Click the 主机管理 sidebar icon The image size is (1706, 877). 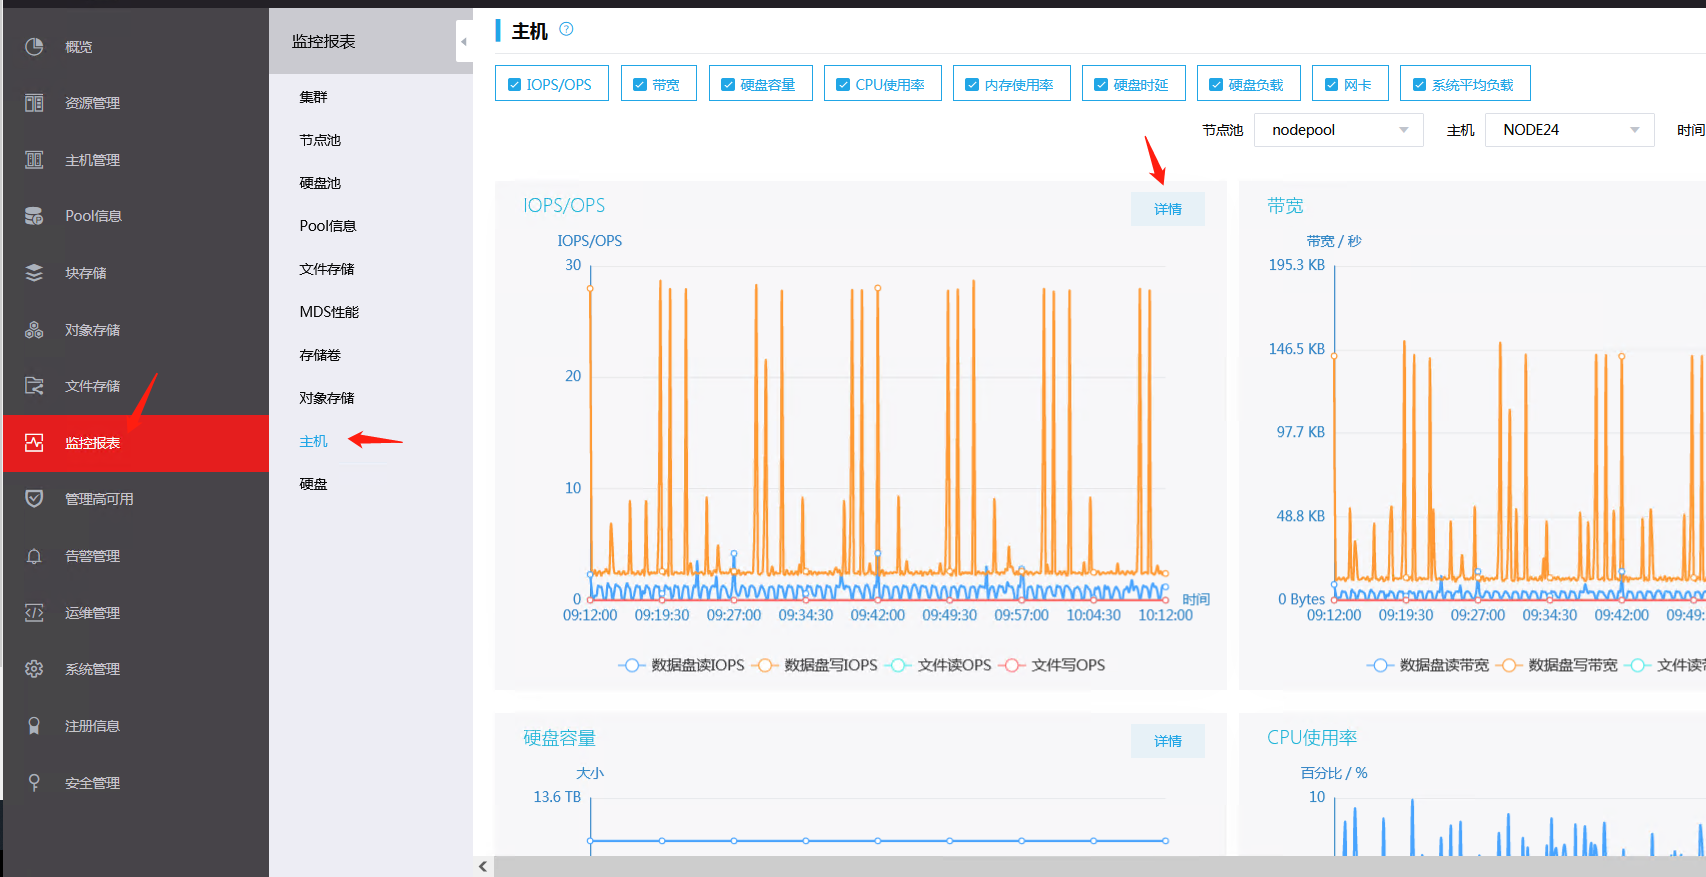(34, 160)
